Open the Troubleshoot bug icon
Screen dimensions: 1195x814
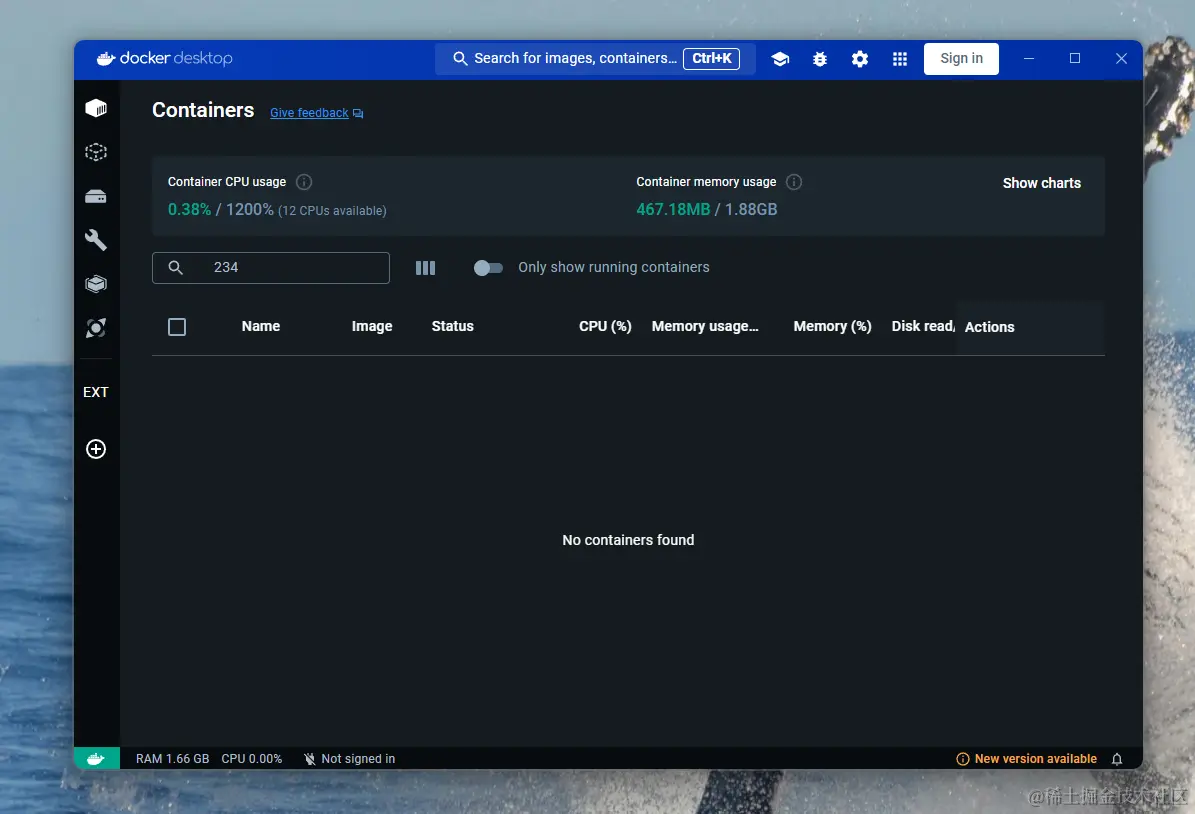[820, 59]
